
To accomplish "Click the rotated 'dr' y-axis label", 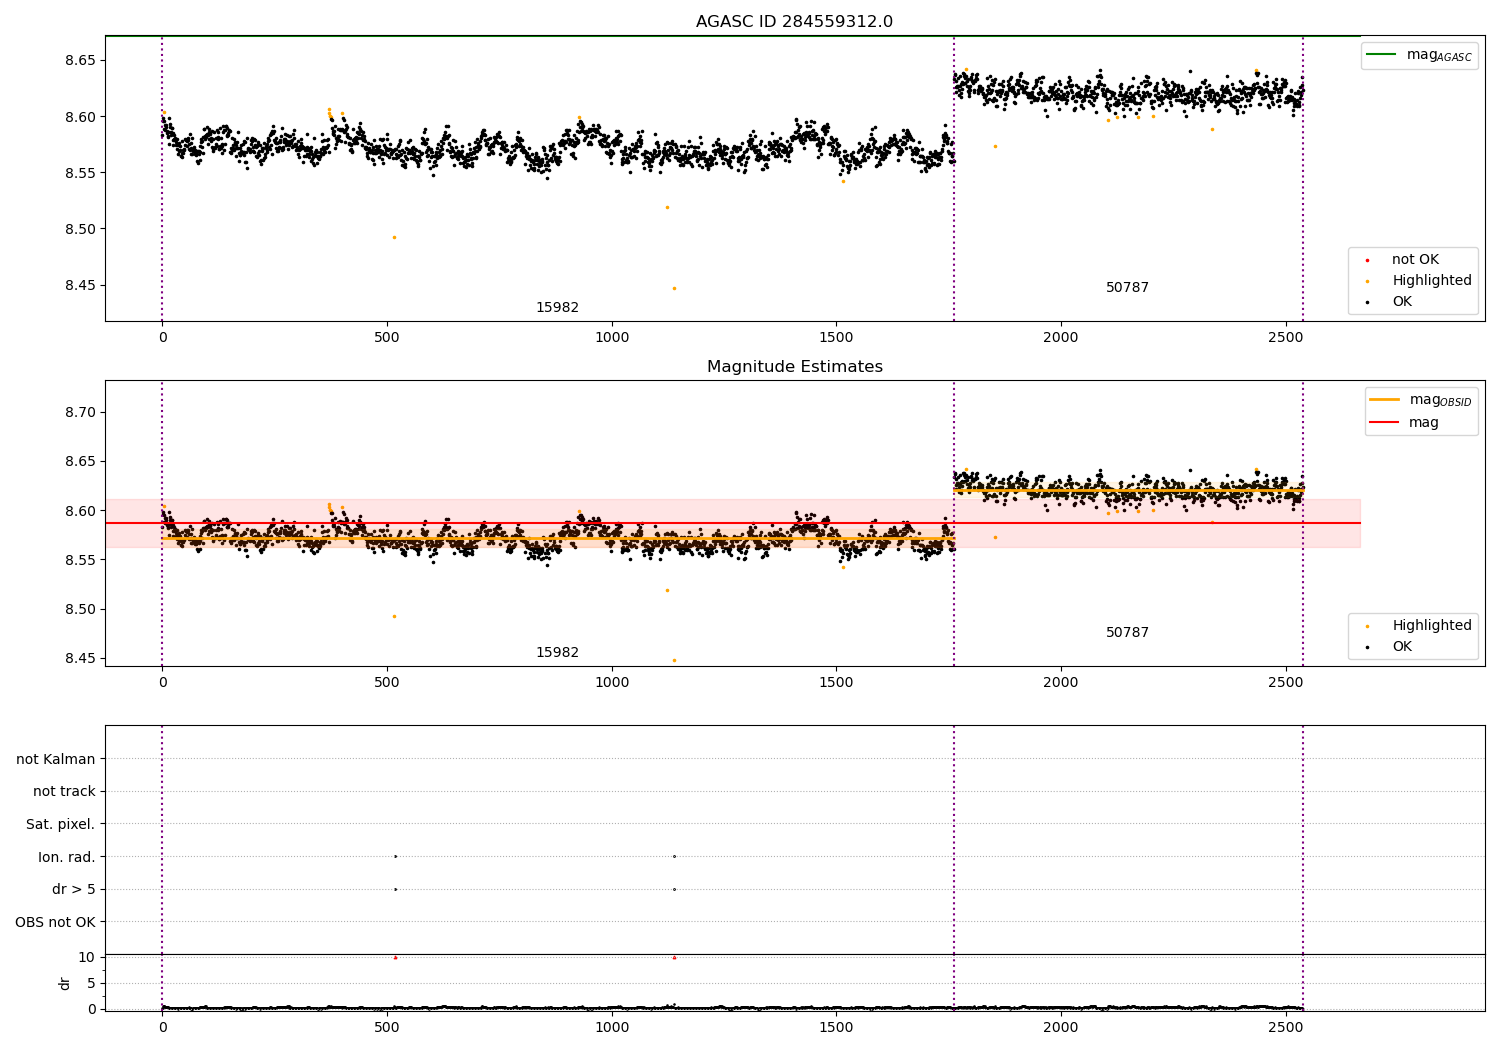I will coord(65,983).
